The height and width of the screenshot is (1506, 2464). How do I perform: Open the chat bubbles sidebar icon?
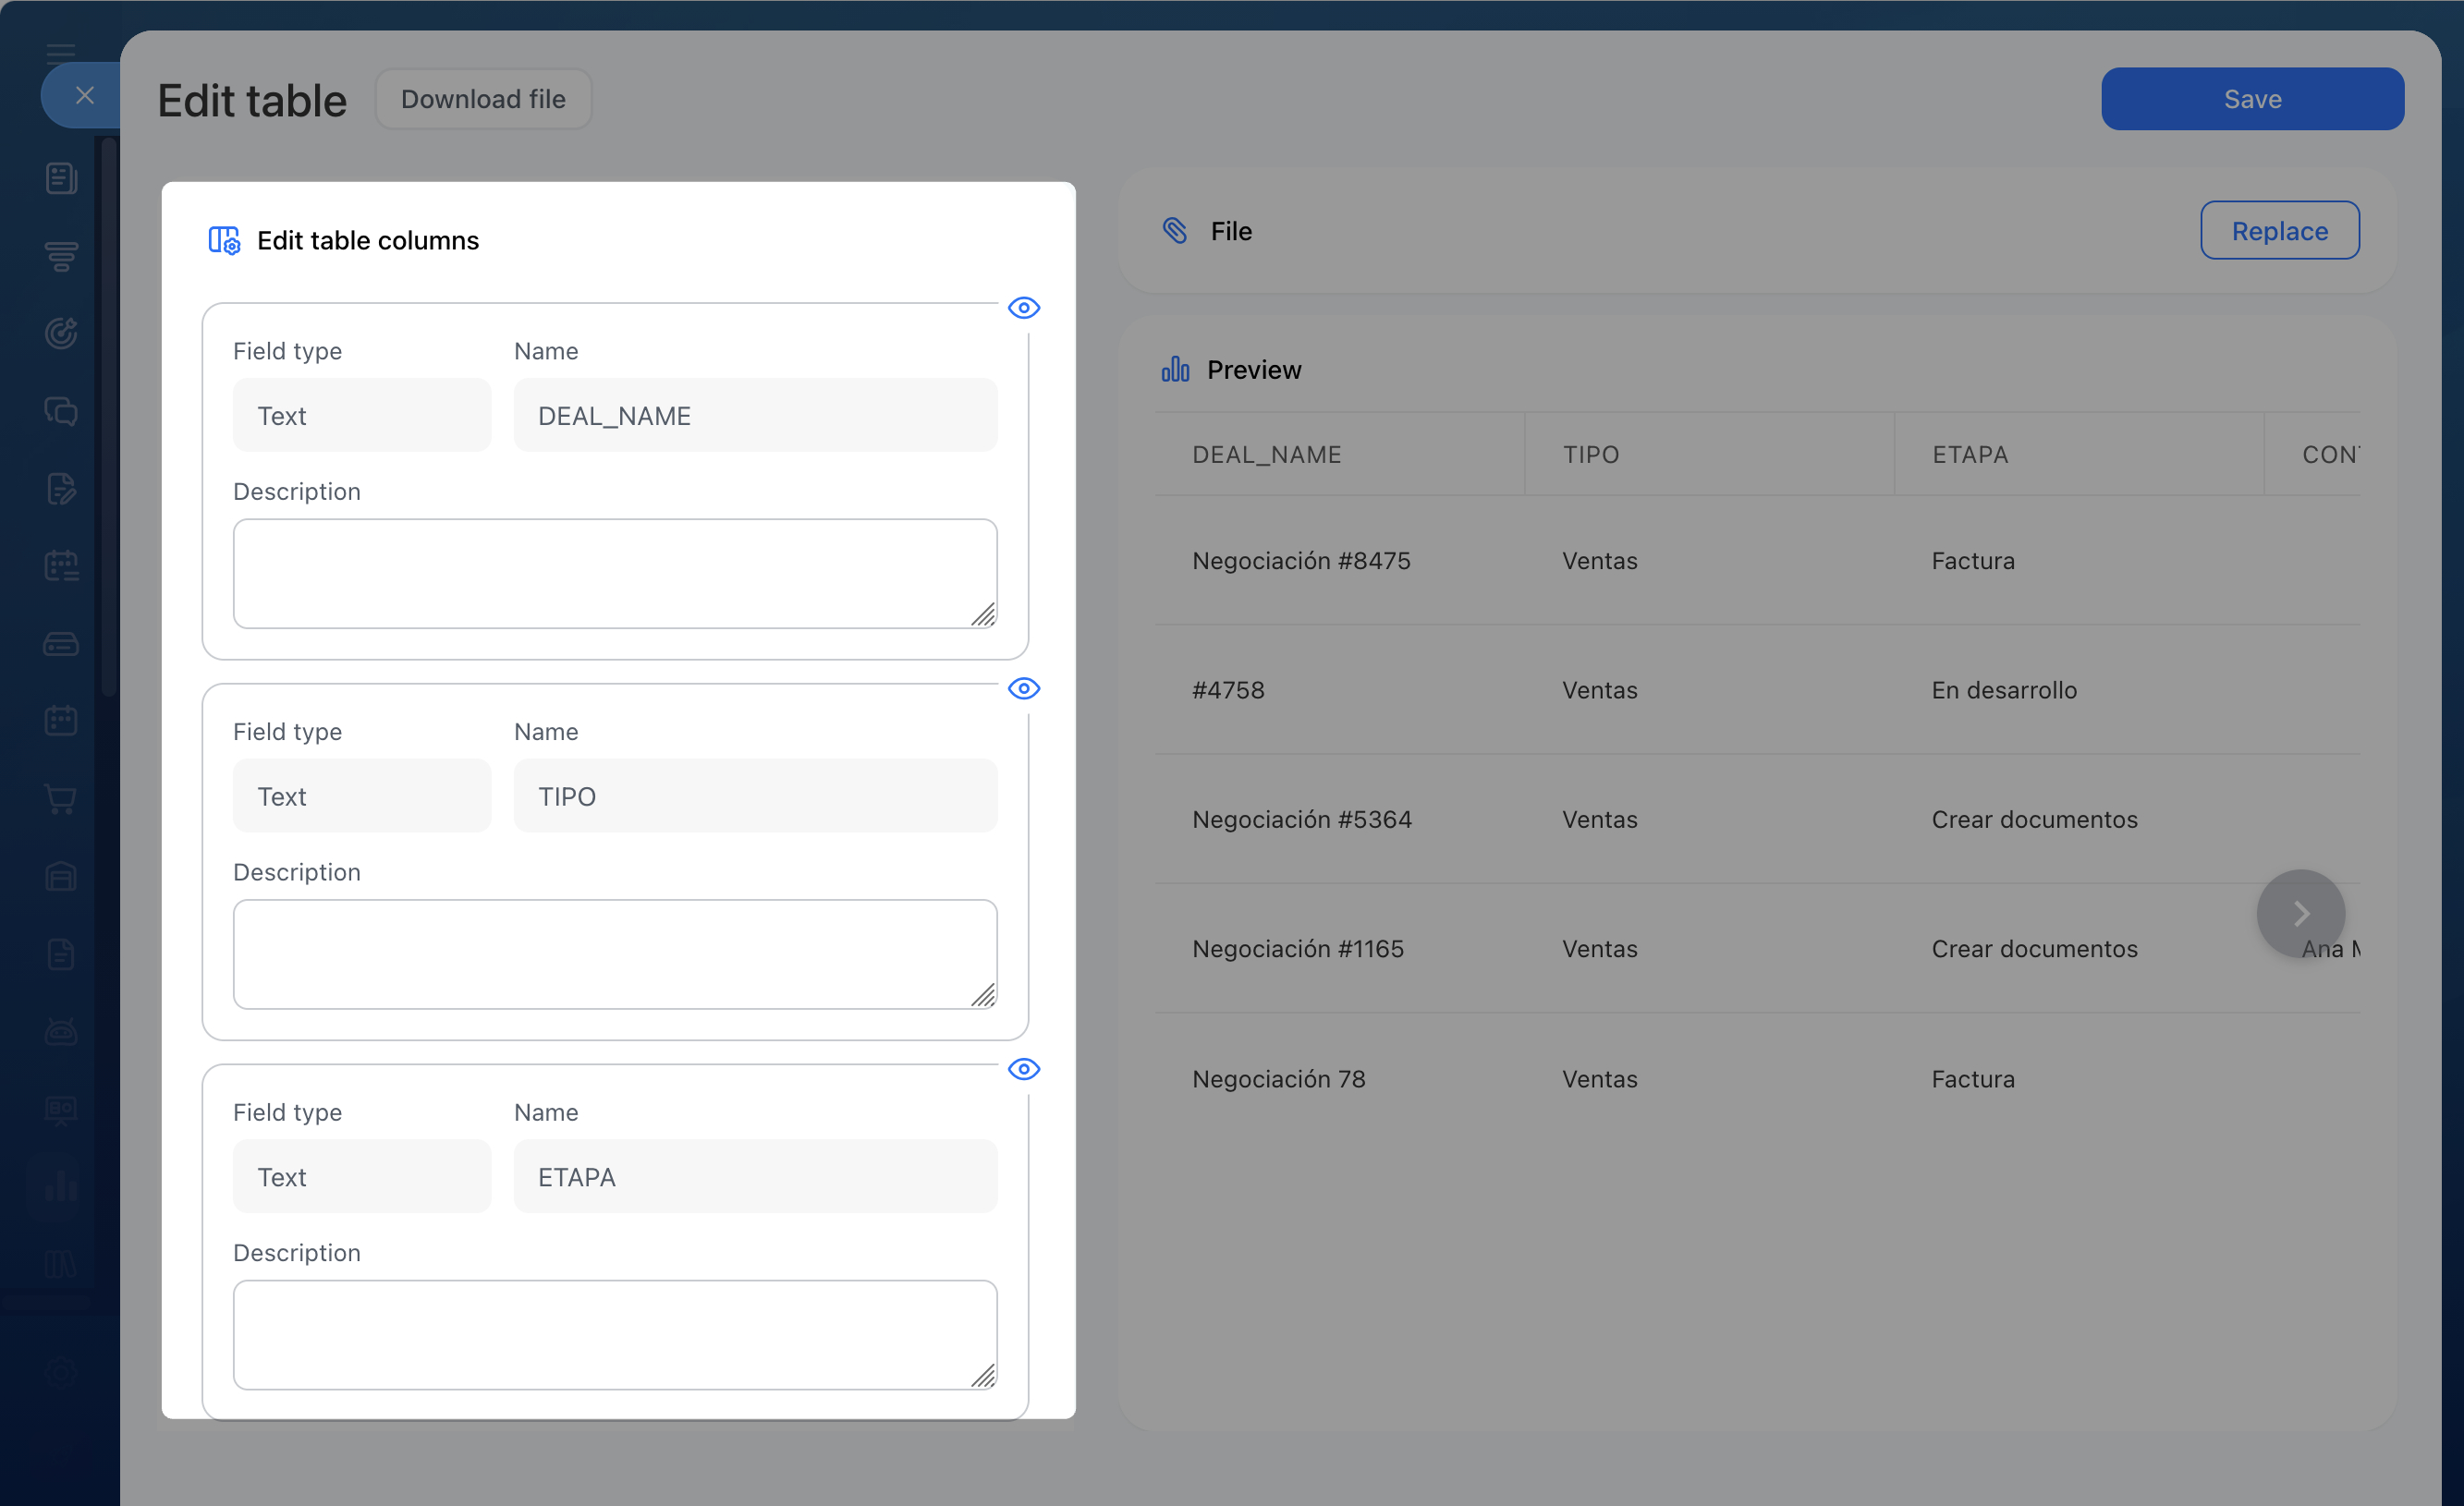click(x=61, y=411)
